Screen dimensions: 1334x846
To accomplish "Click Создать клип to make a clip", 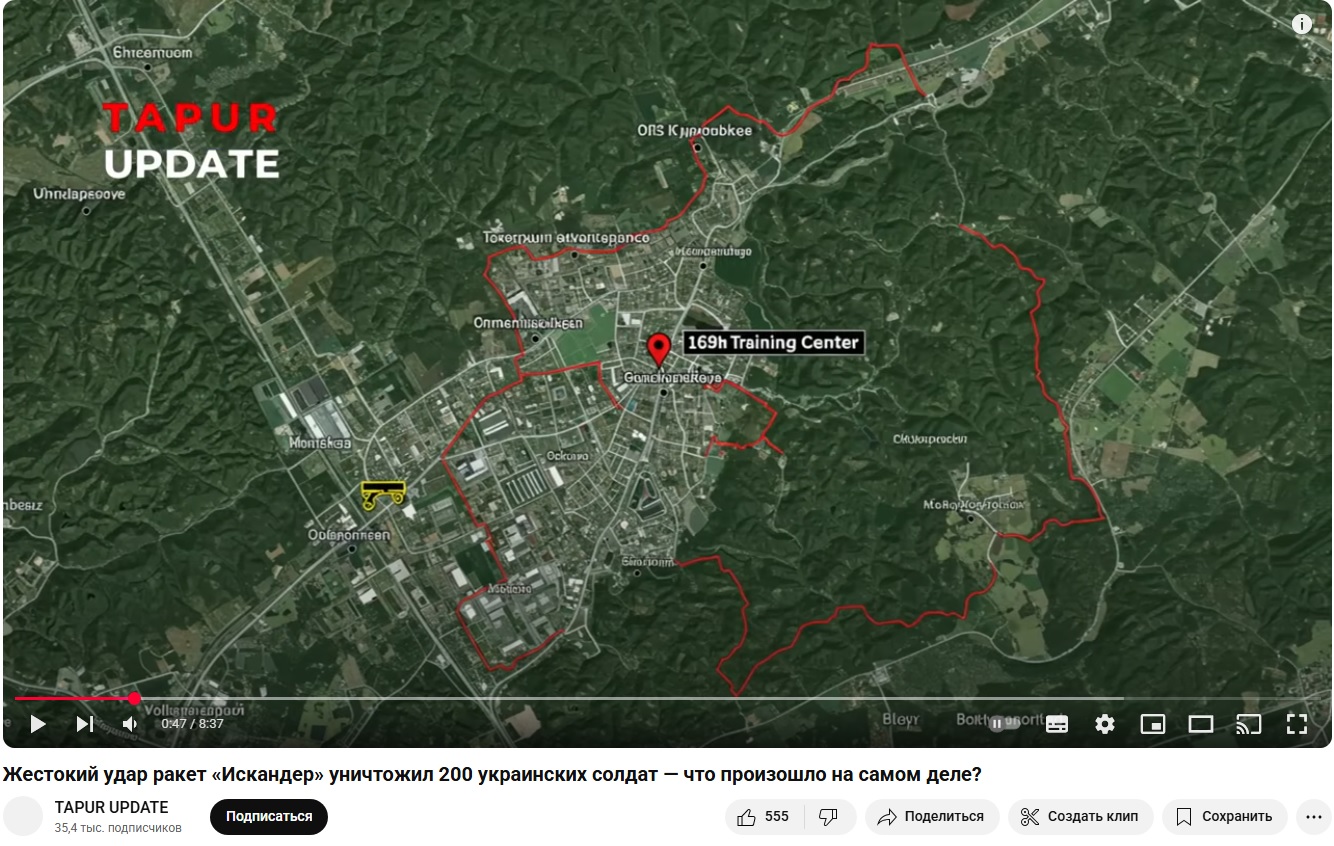I will (1080, 817).
